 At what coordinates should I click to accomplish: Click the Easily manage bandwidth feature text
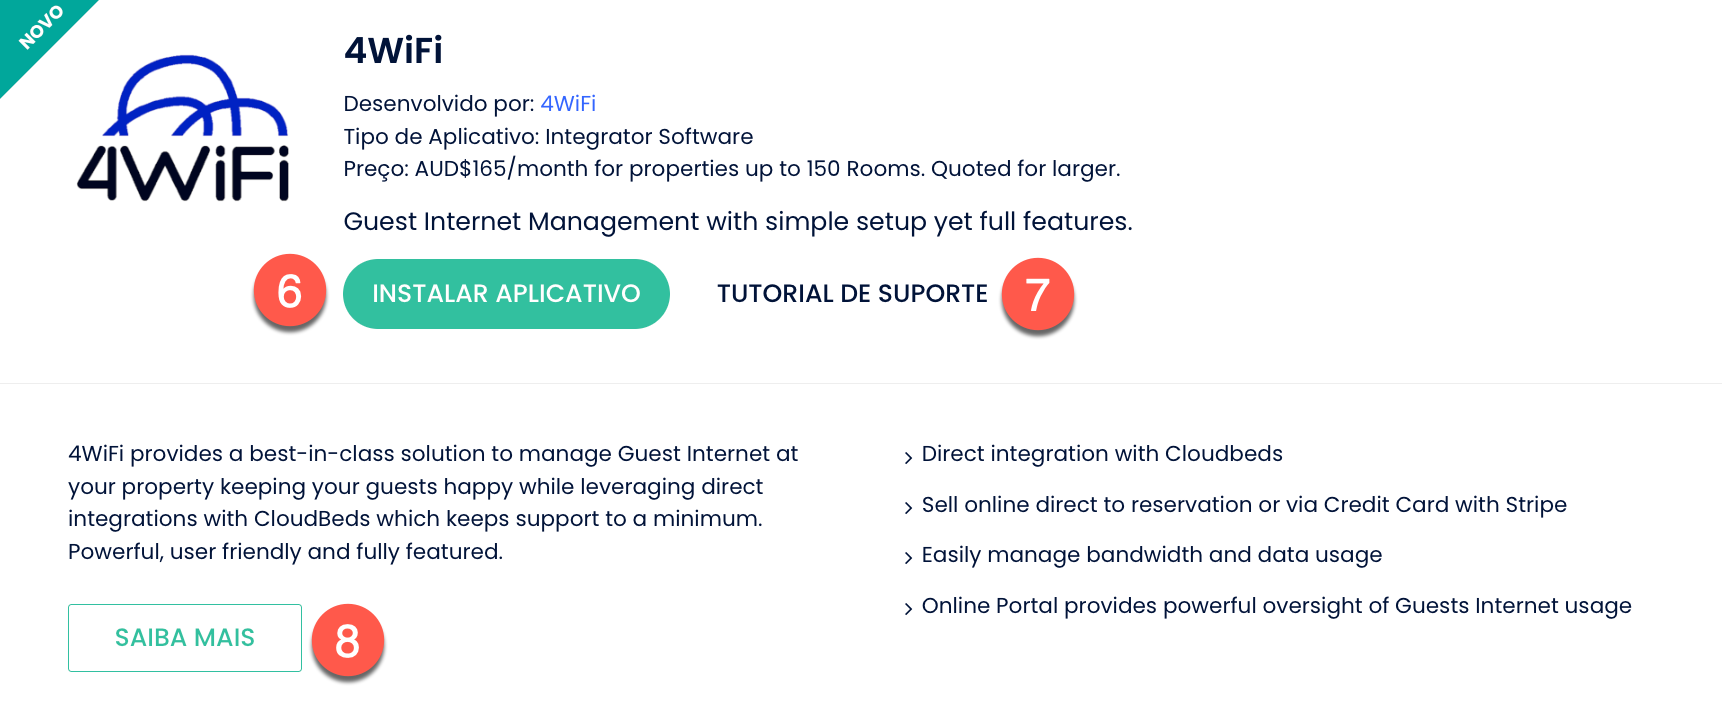point(1151,555)
